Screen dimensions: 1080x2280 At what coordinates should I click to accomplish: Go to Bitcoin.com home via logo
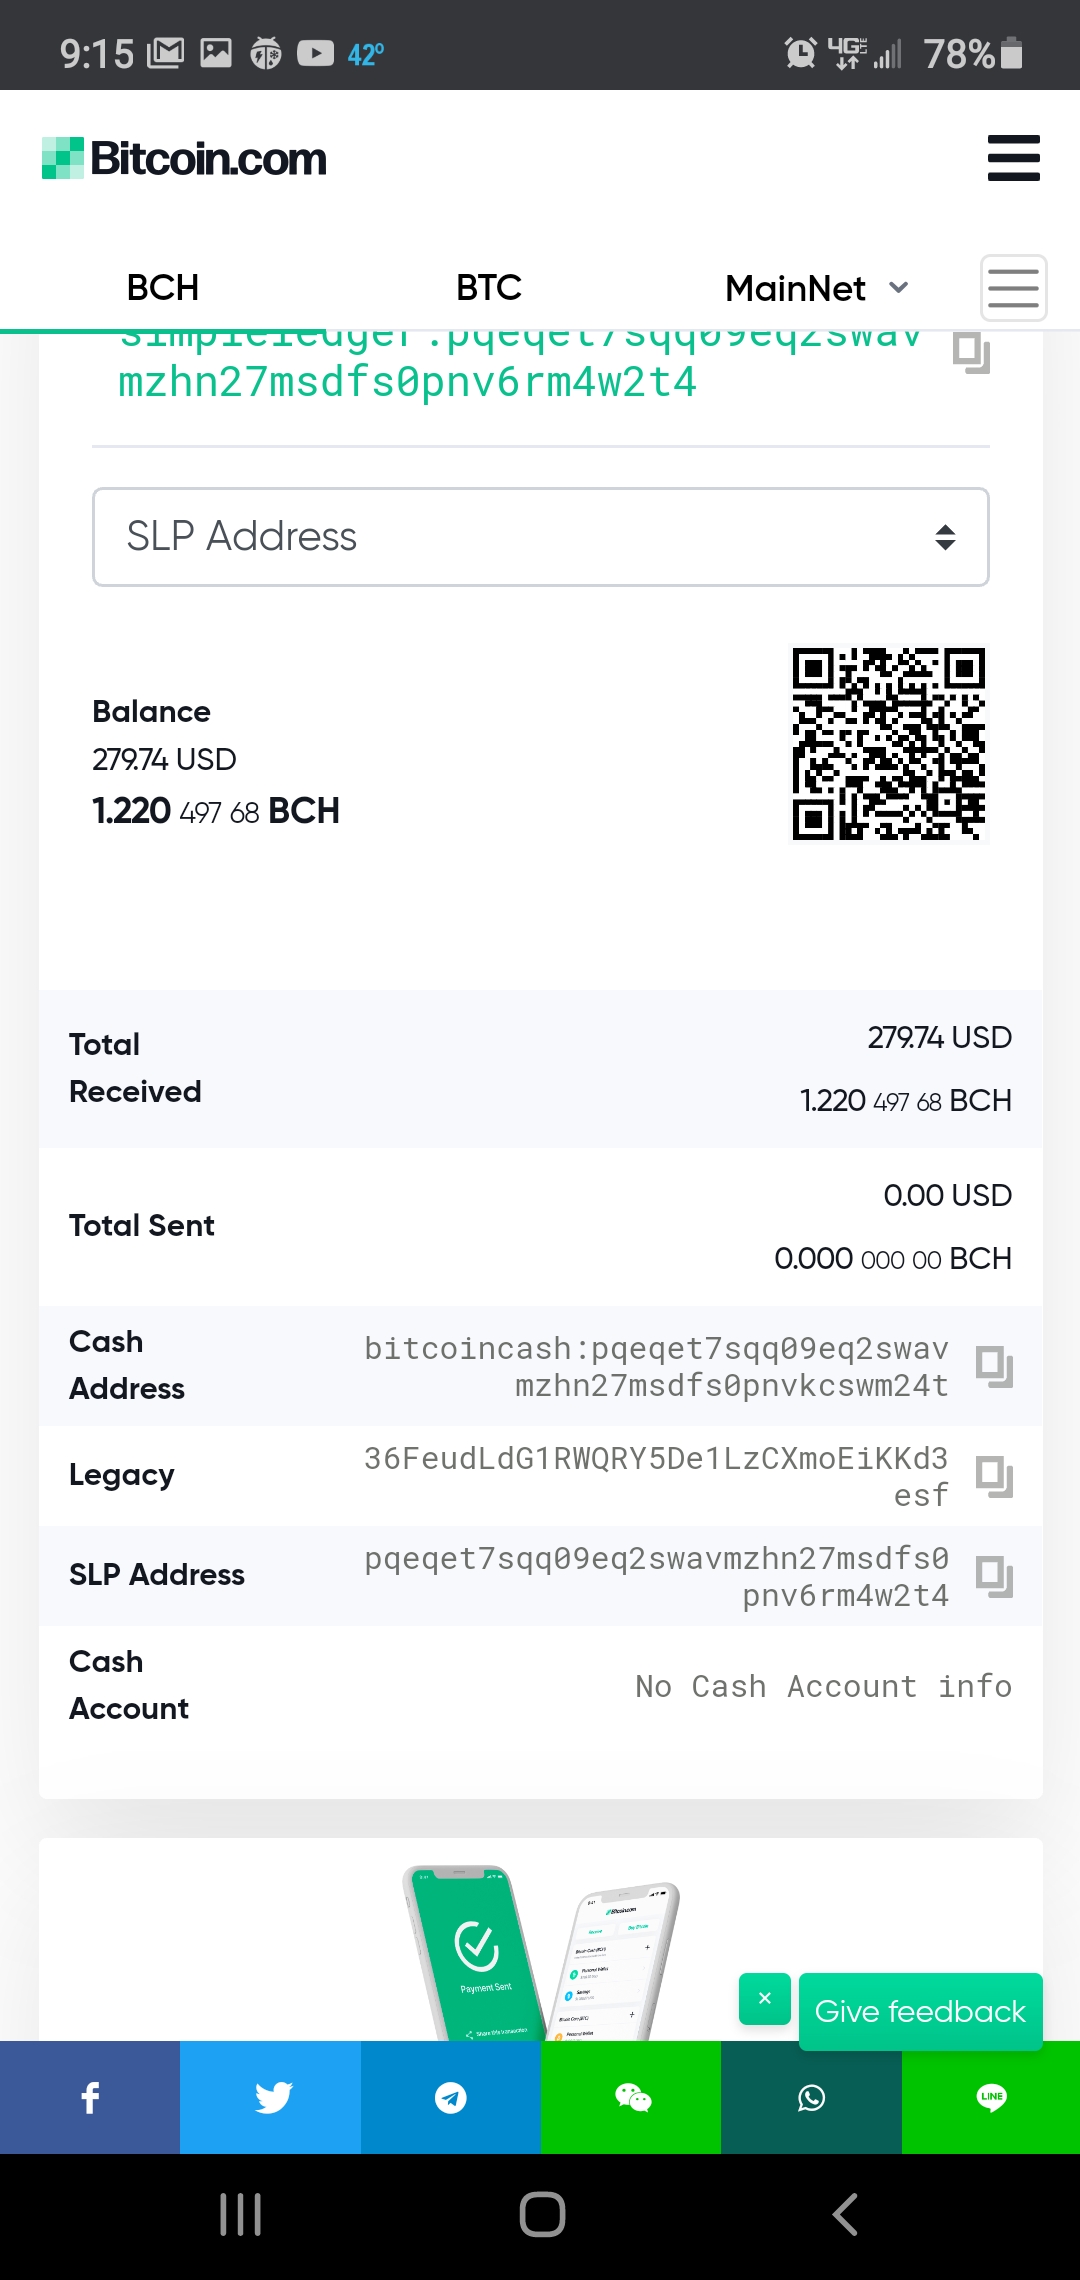coord(184,158)
